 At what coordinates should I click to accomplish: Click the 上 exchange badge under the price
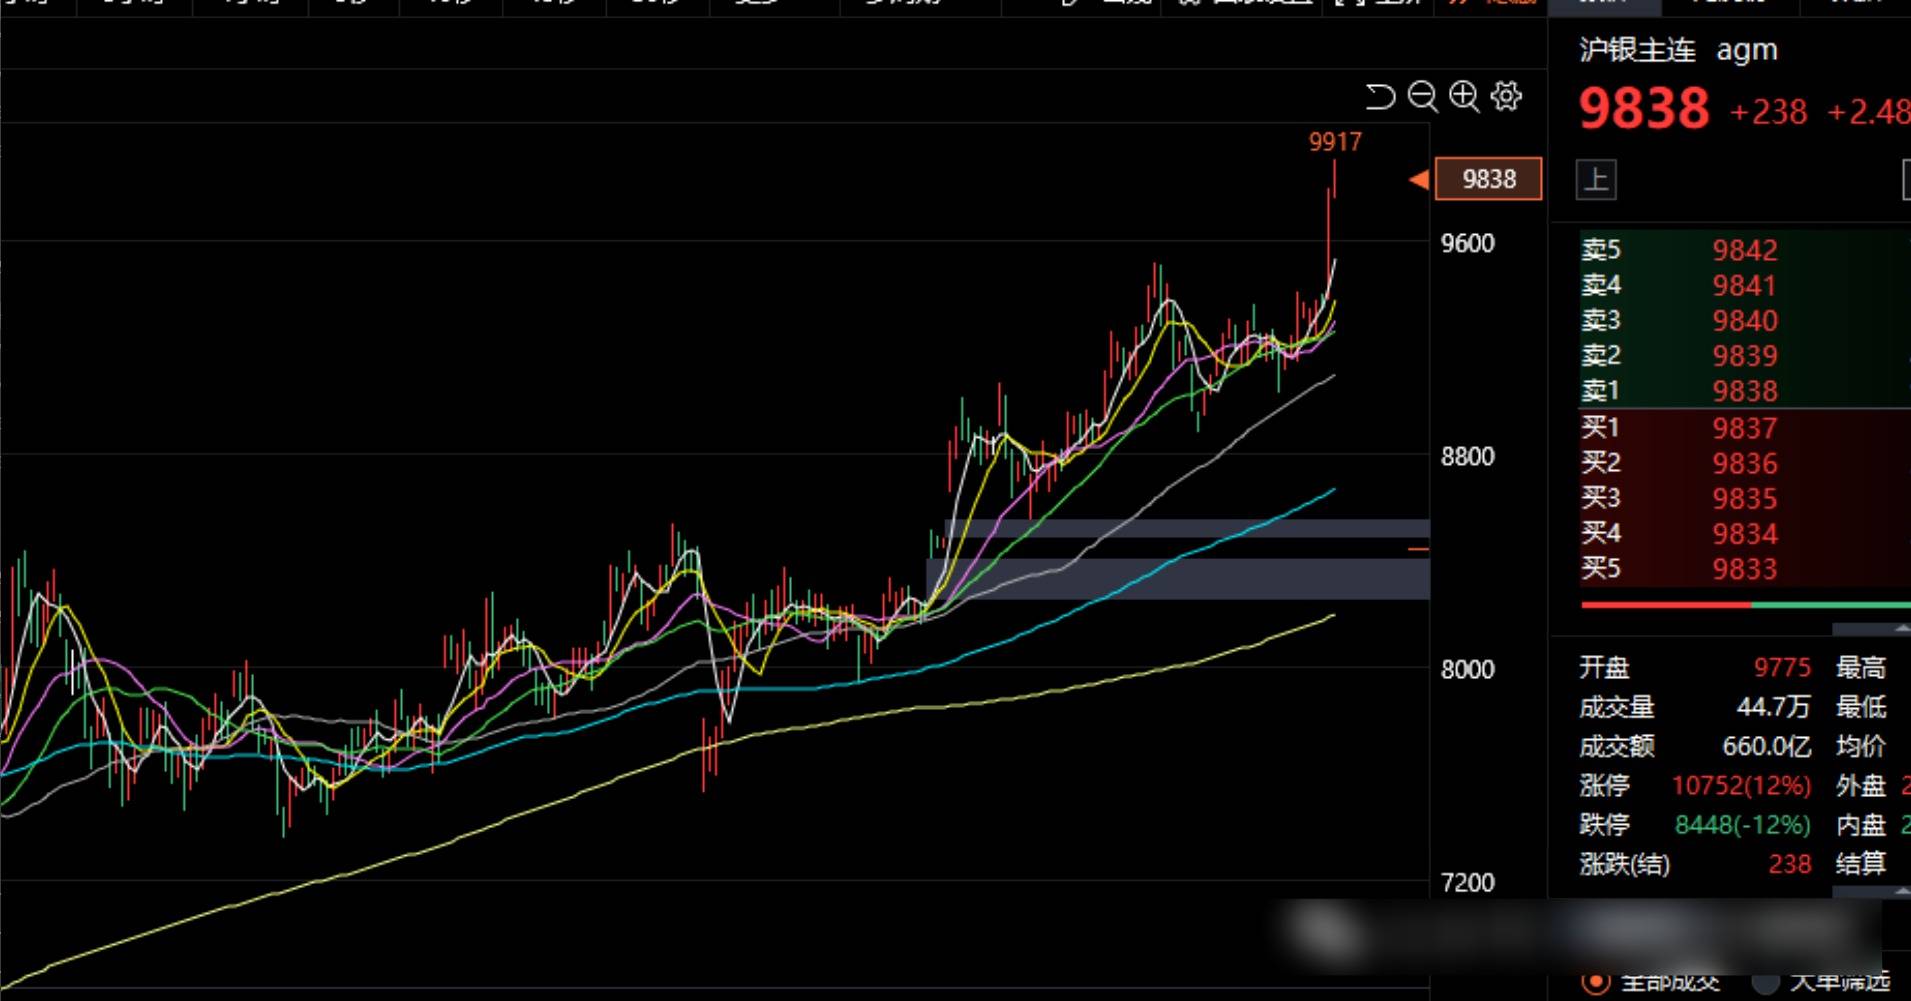[1596, 180]
